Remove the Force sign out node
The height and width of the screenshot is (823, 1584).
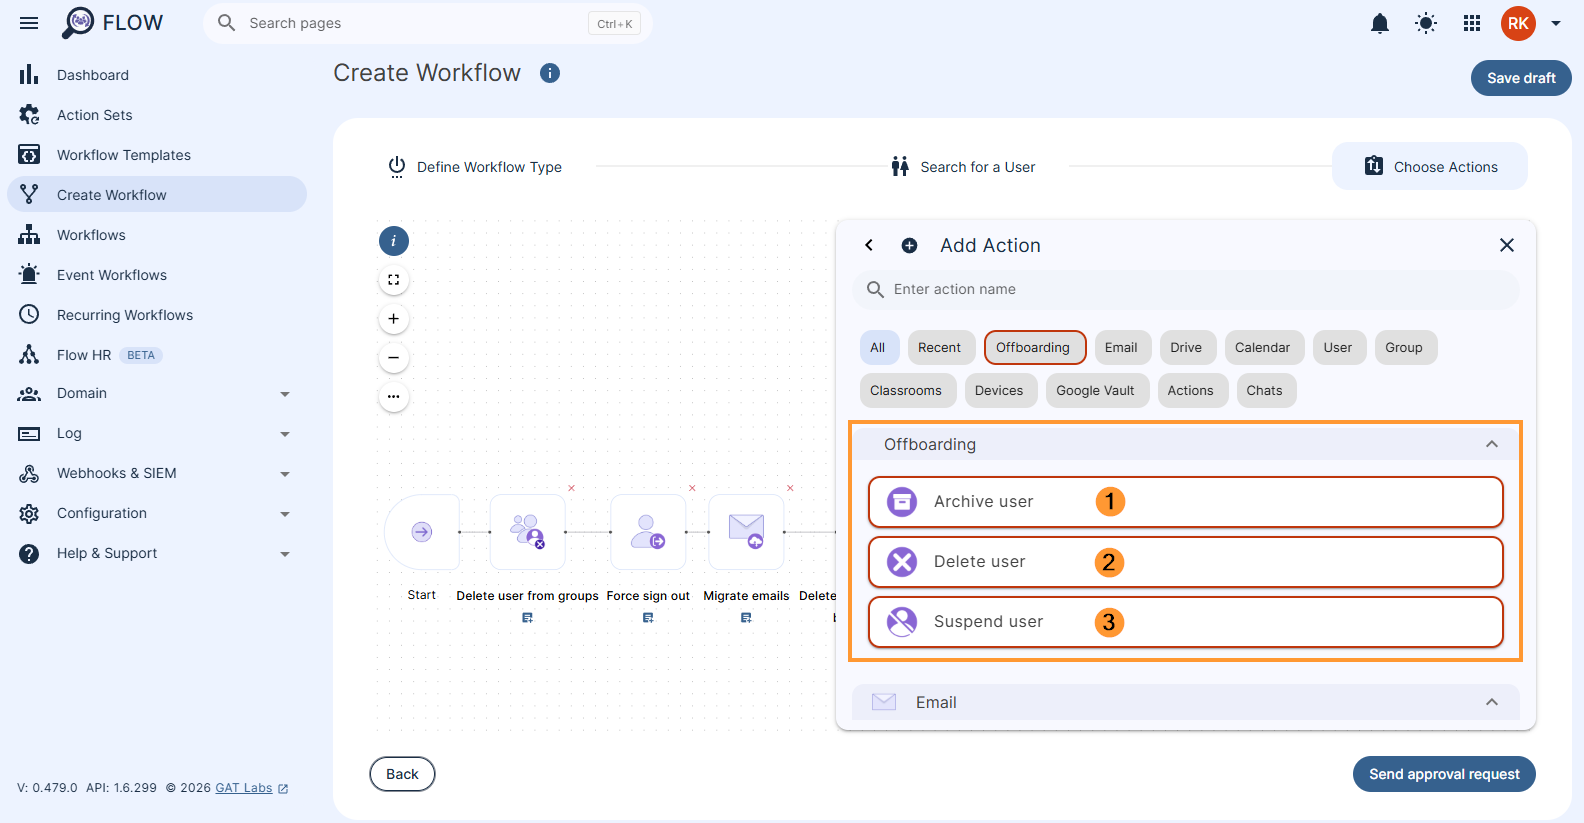coord(692,488)
